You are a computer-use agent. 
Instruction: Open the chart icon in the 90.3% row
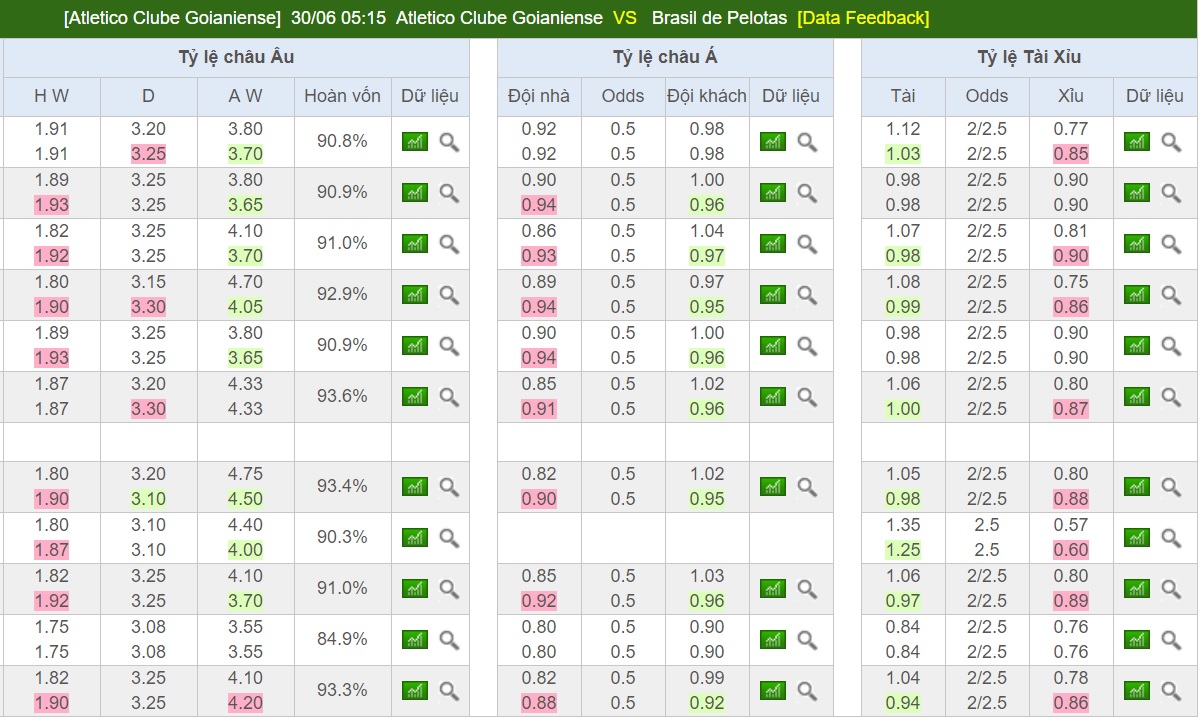coord(415,538)
